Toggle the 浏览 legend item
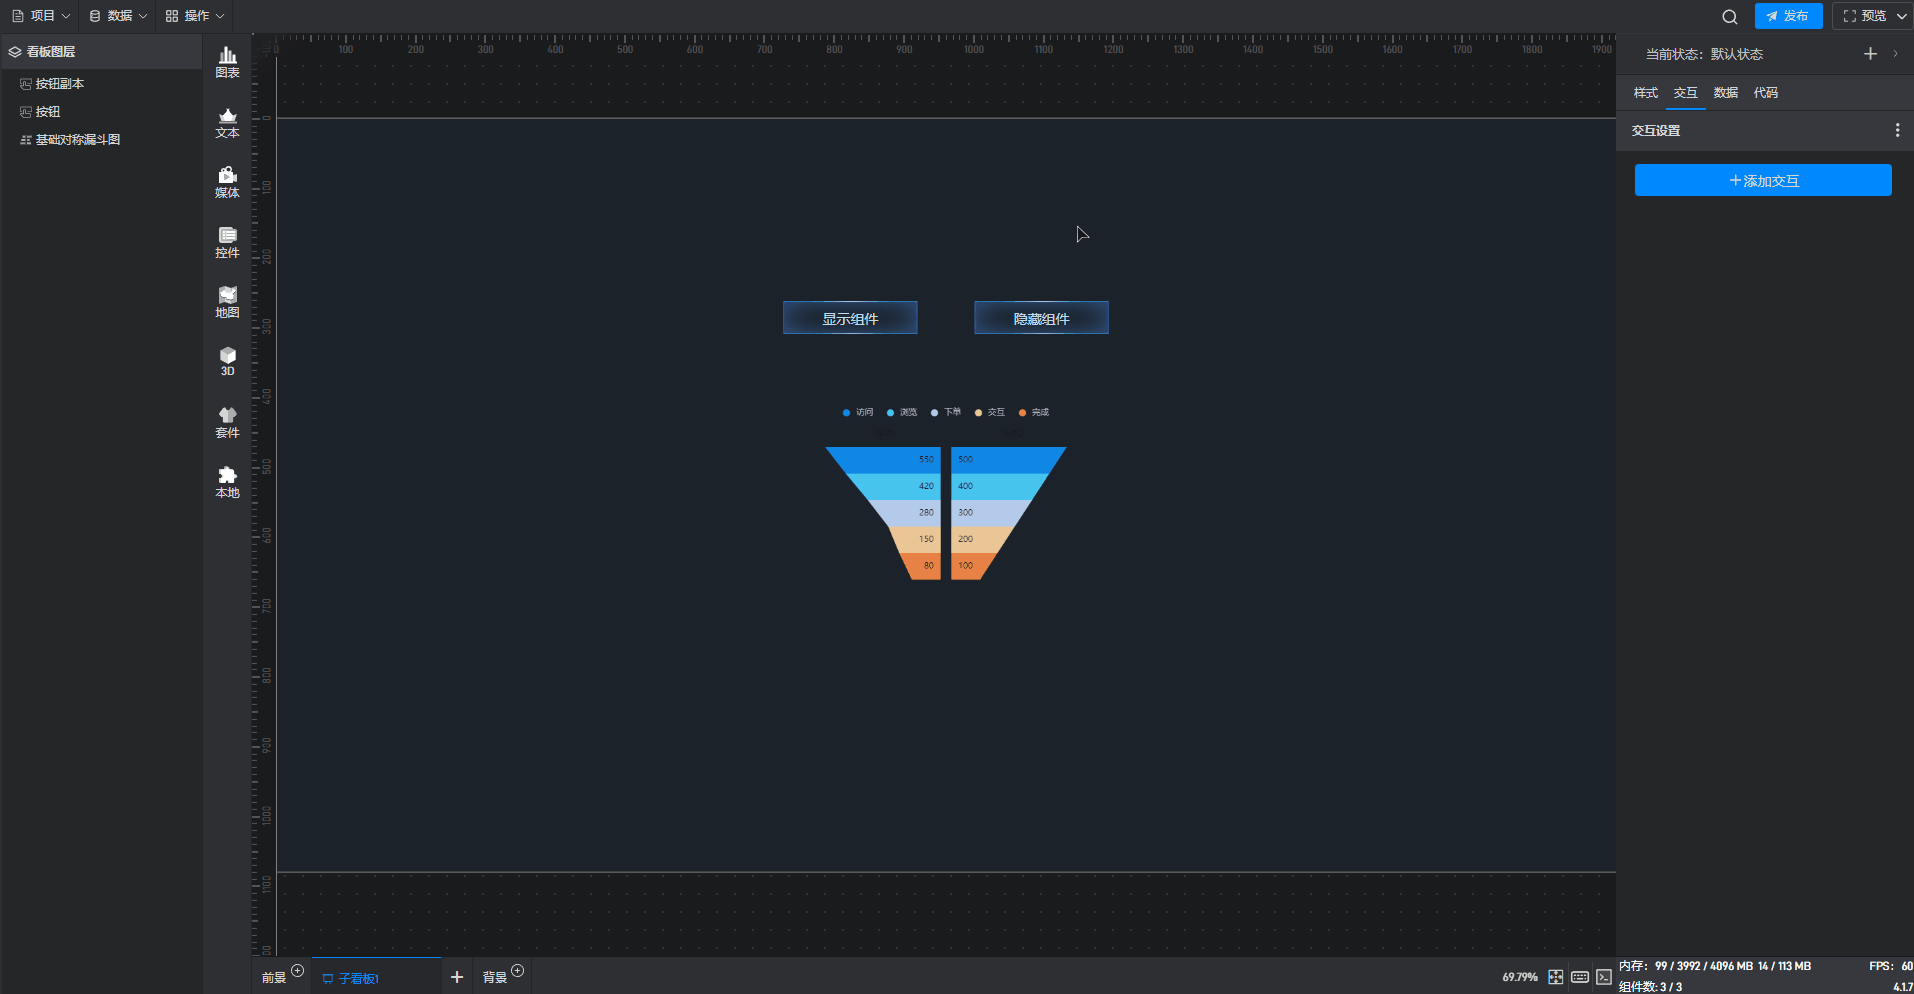The image size is (1914, 994). point(902,412)
